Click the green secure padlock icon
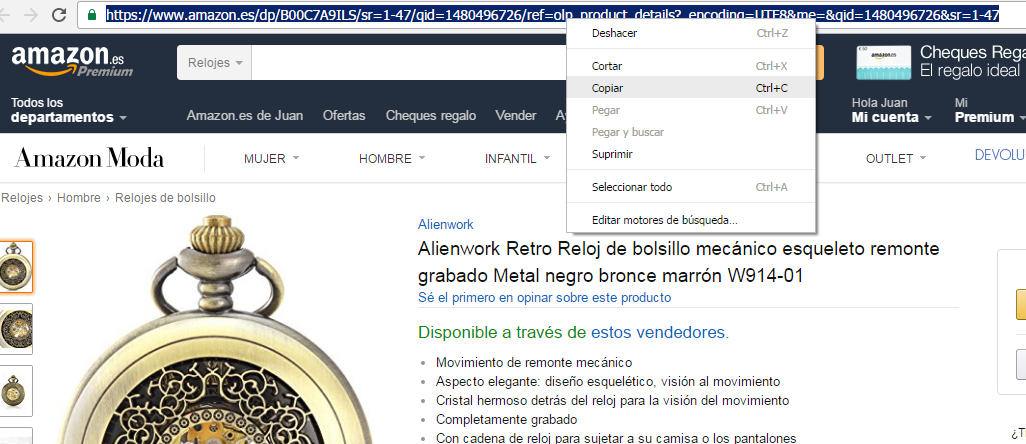1026x444 pixels. tap(92, 14)
